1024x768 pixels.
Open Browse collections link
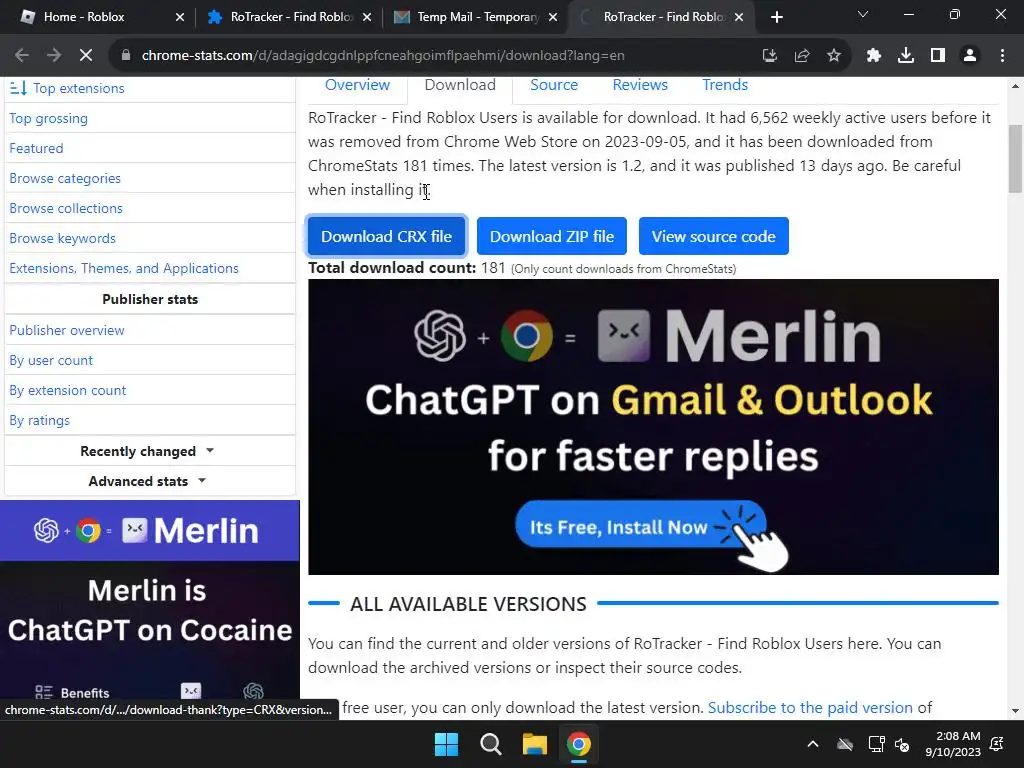66,208
